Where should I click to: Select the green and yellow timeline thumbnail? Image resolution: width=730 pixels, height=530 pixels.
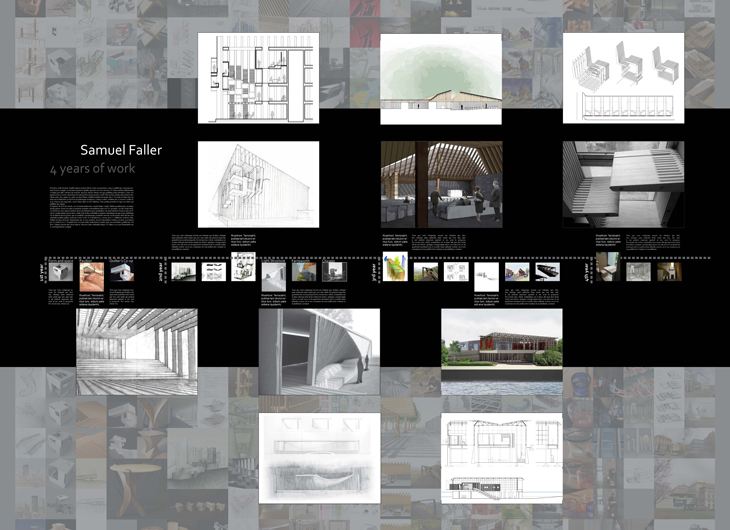tap(396, 271)
